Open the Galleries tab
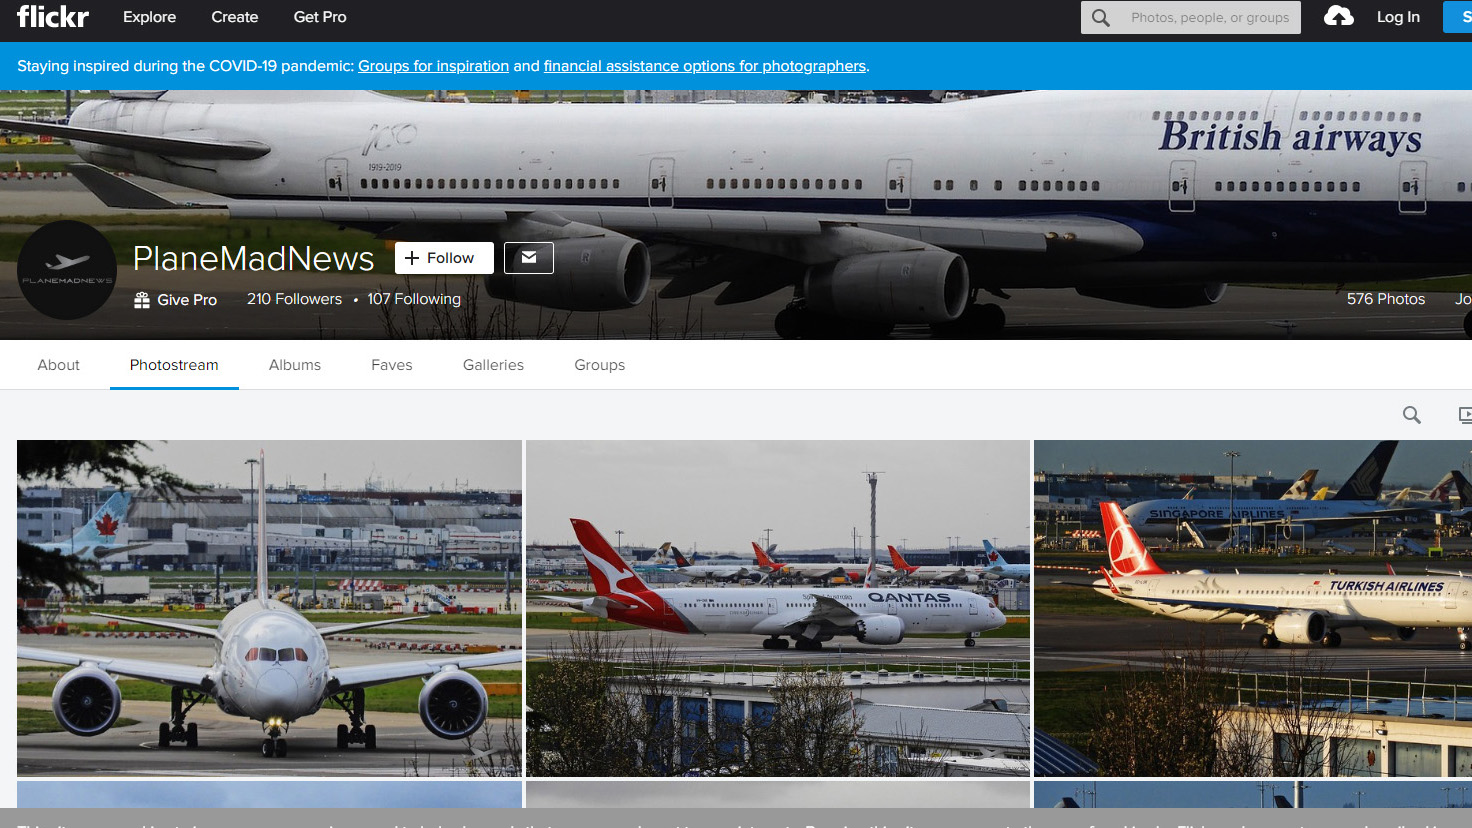1472x828 pixels. pyautogui.click(x=493, y=365)
